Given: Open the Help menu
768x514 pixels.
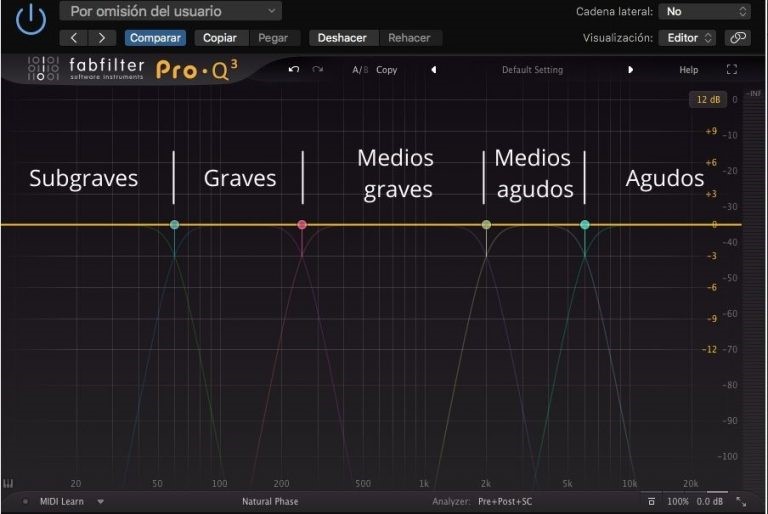Looking at the screenshot, I should click(688, 70).
